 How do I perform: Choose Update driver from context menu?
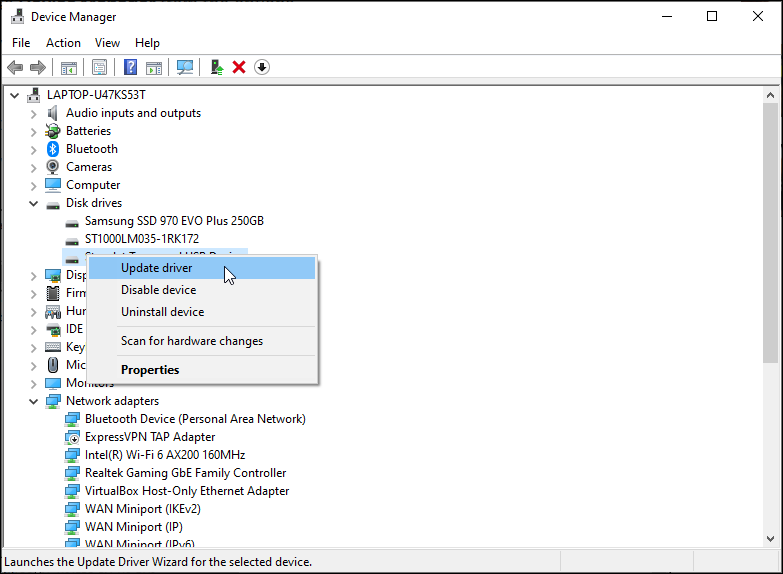(x=157, y=268)
